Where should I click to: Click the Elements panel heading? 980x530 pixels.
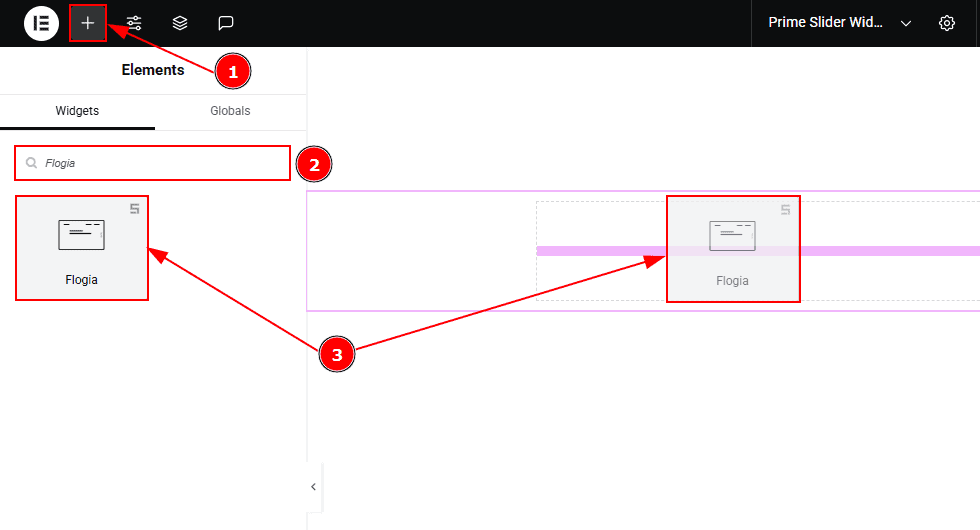[x=152, y=70]
